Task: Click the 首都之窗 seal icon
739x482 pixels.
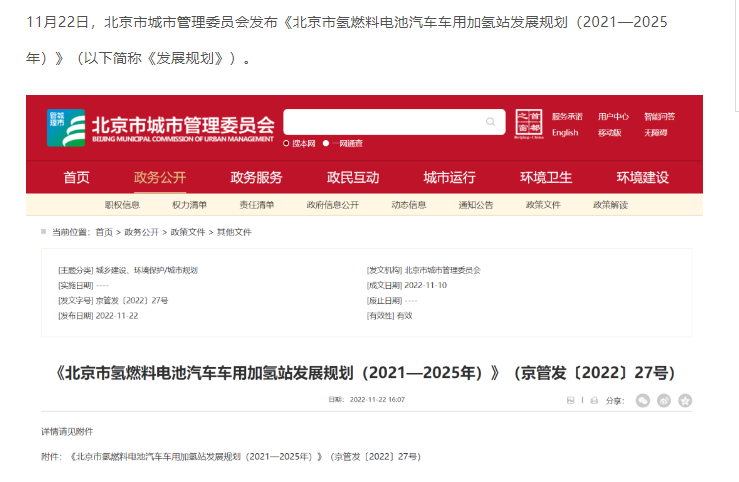Action: 527,123
